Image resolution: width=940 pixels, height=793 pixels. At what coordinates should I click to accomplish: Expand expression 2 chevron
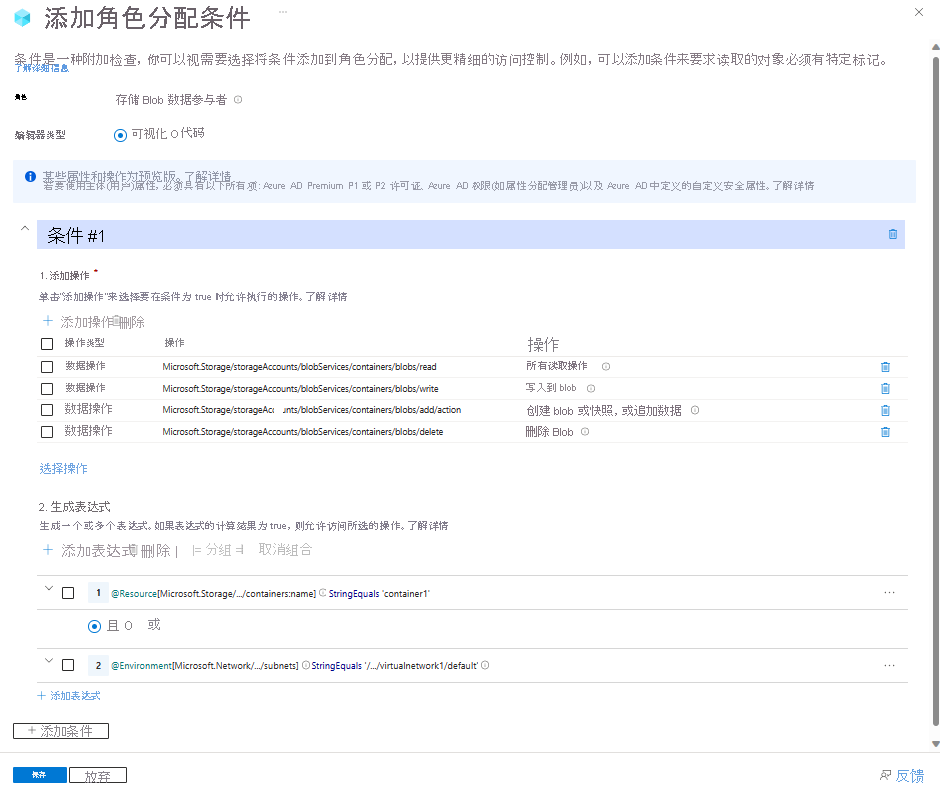click(47, 661)
